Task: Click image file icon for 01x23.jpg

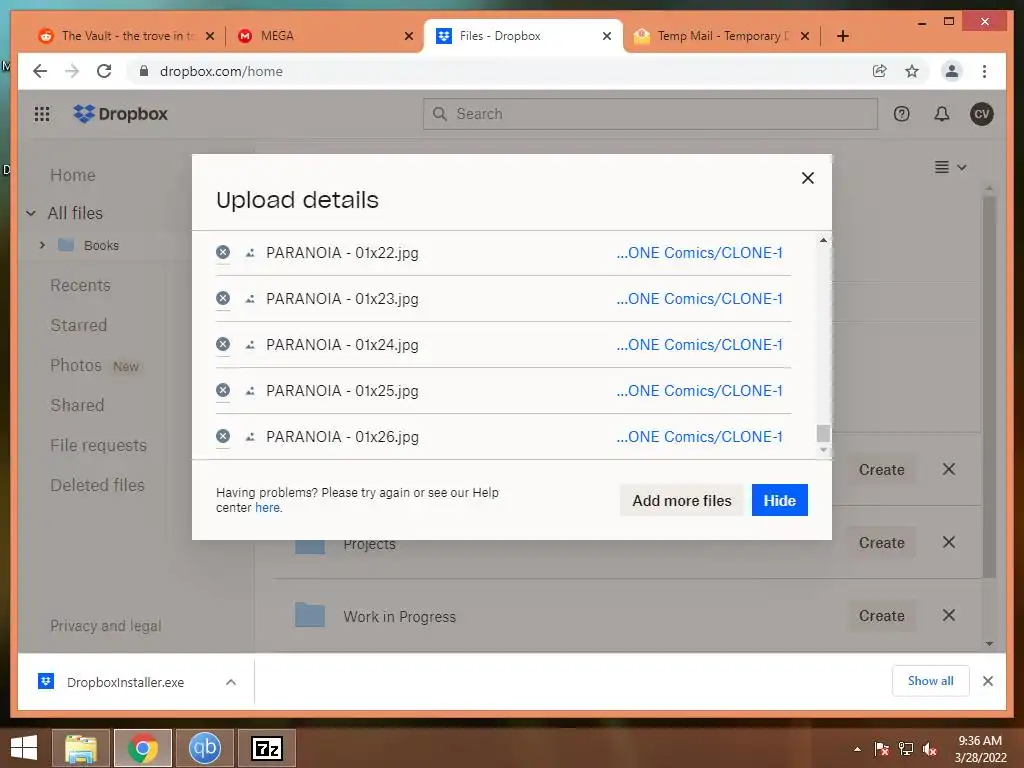Action: pyautogui.click(x=249, y=299)
